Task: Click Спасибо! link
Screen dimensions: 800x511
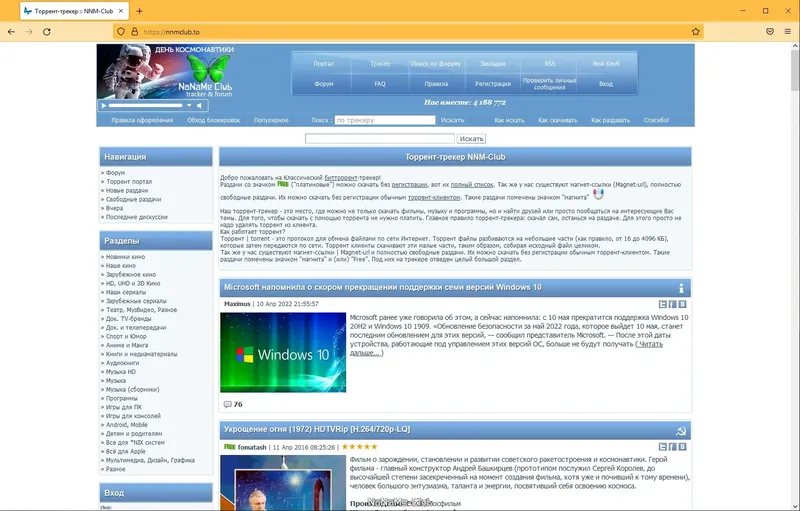Action: click(656, 120)
